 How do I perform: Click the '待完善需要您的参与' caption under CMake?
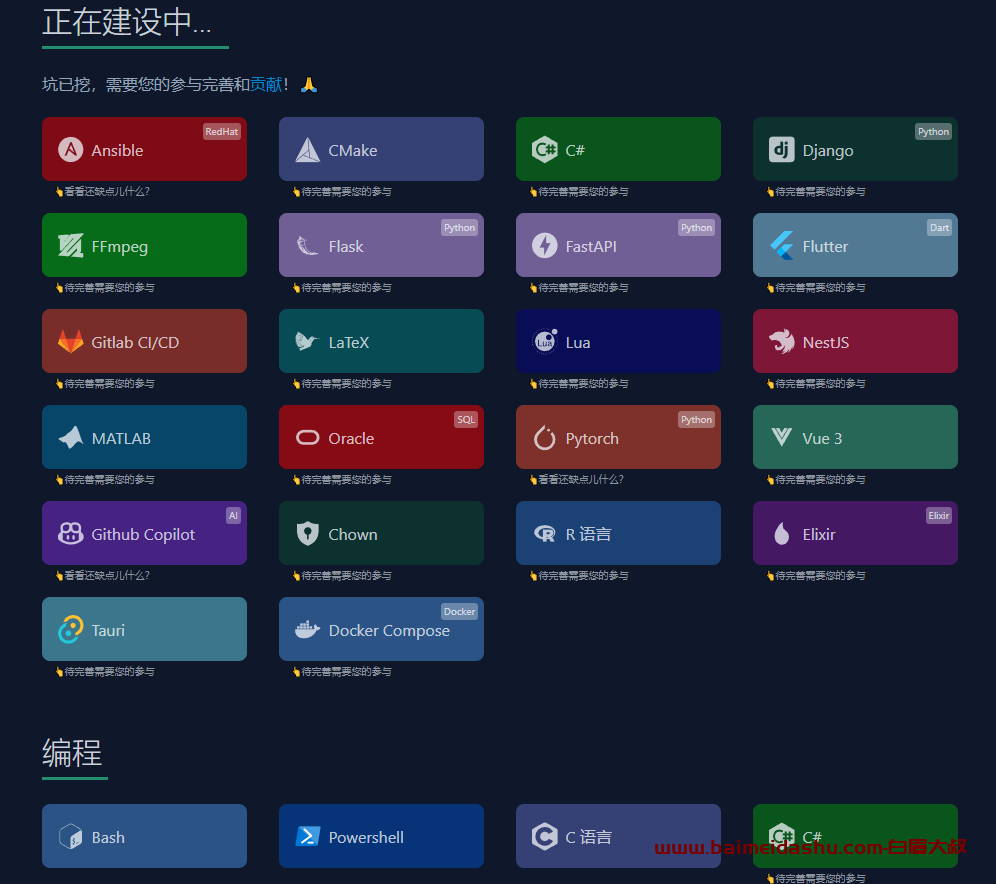[x=342, y=192]
